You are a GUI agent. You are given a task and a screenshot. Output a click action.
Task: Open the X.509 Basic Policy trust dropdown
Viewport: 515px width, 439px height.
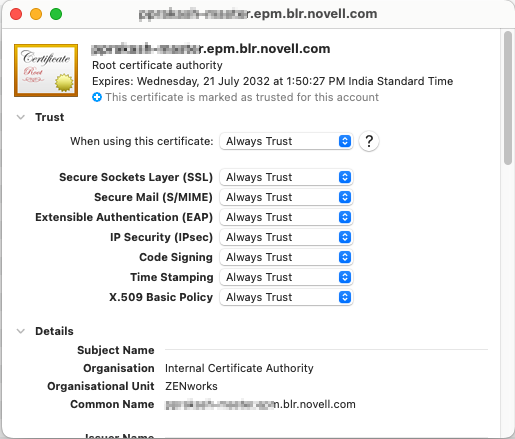(x=286, y=297)
